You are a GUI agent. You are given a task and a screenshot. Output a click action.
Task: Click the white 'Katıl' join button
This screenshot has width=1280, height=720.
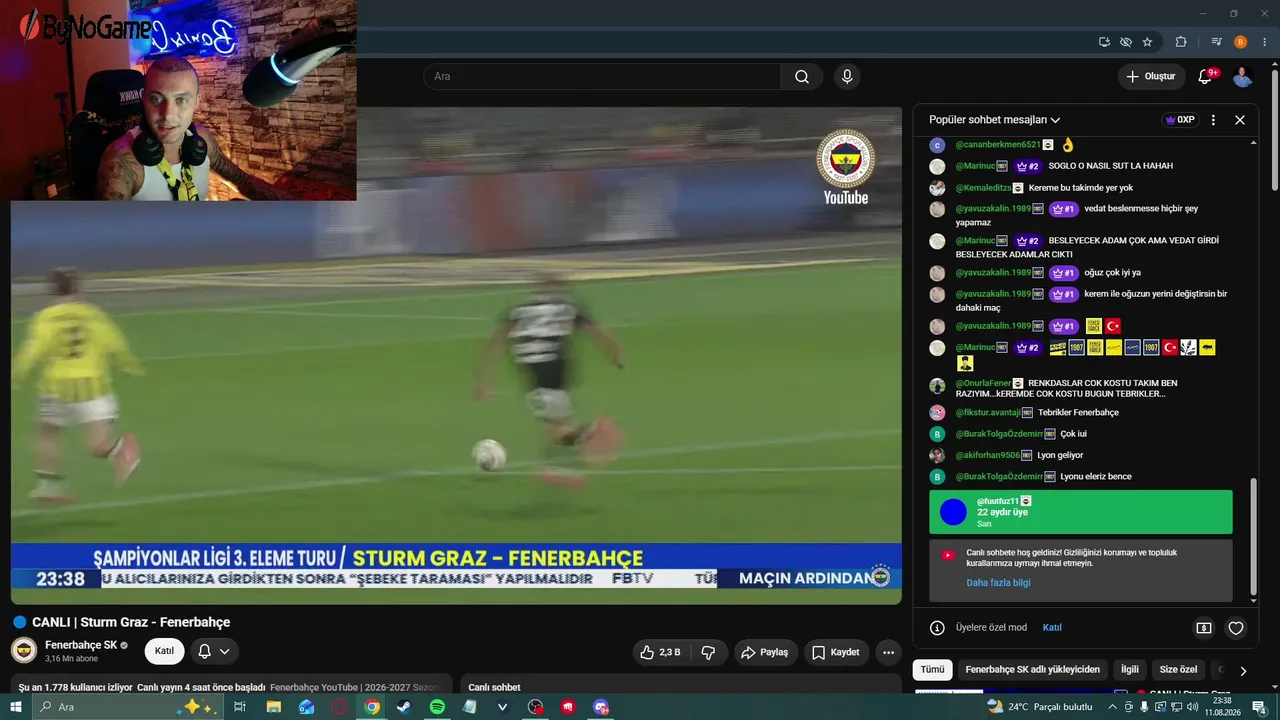[164, 651]
